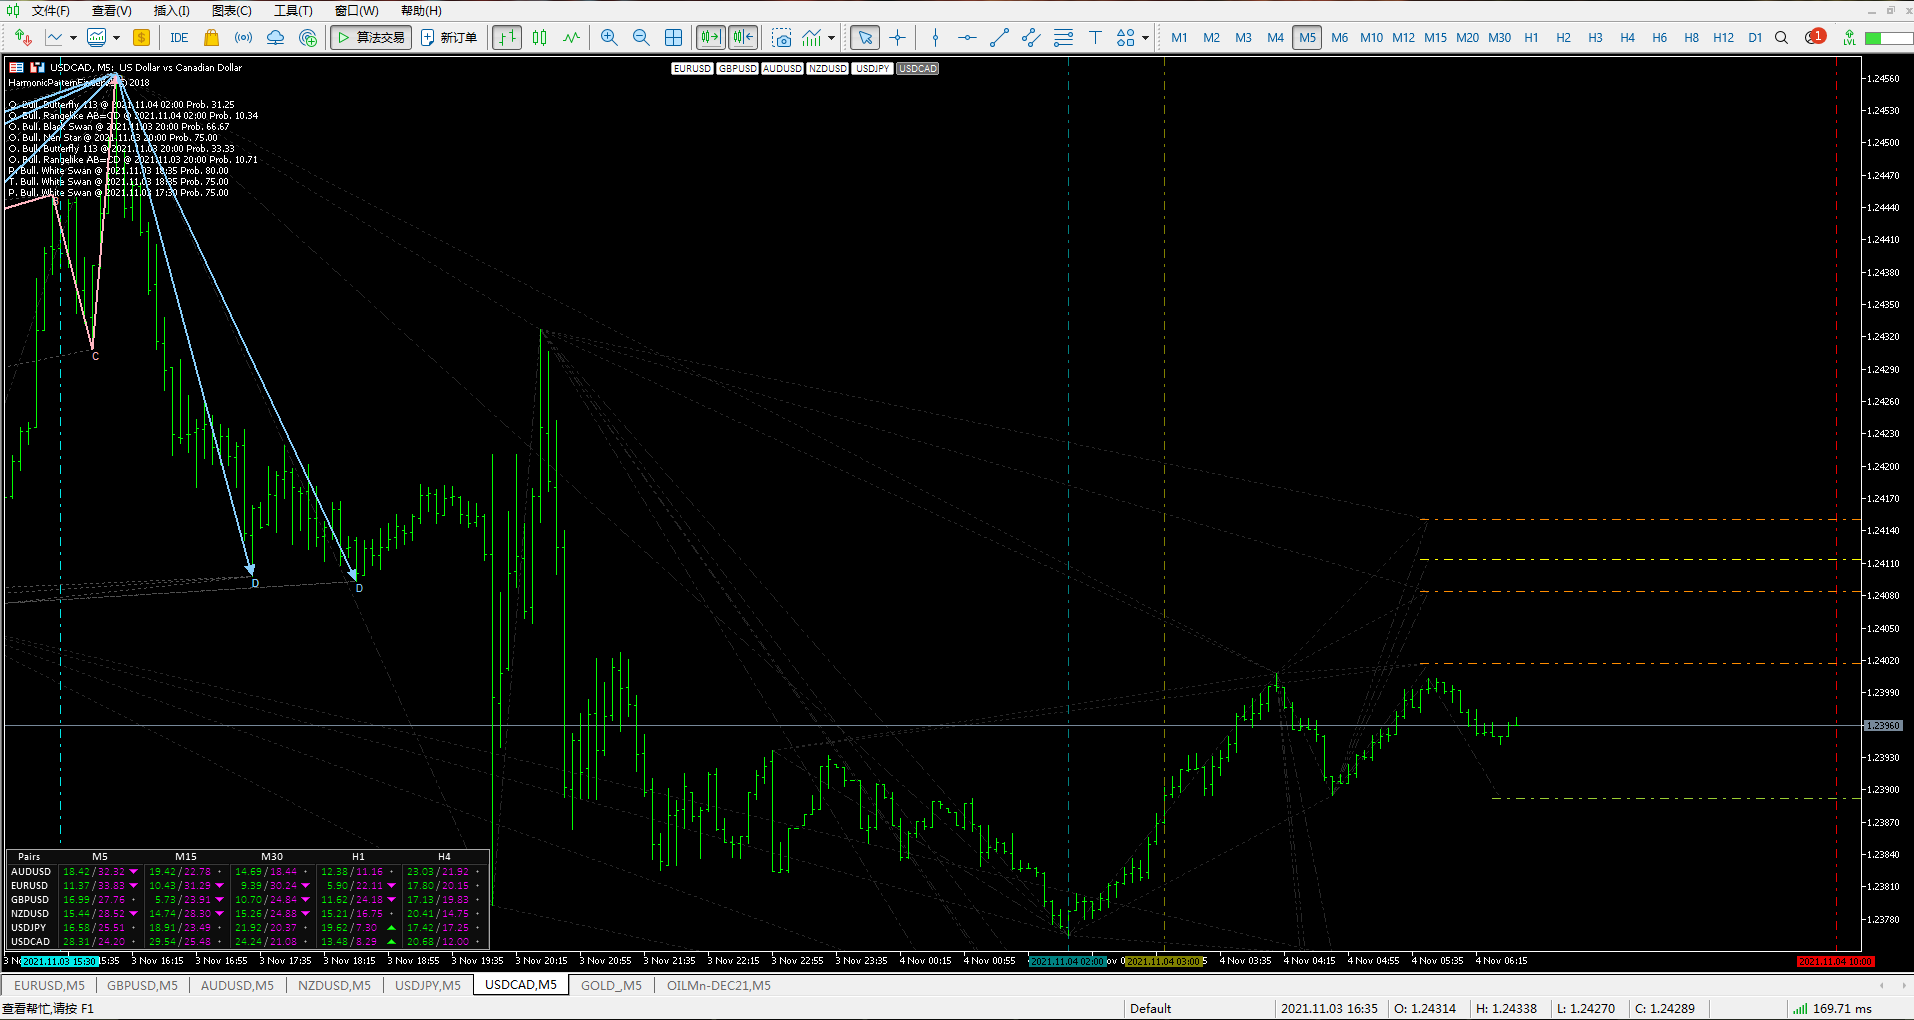This screenshot has height=1020, width=1914.
Task: Click the chart line type icon
Action: [x=54, y=38]
